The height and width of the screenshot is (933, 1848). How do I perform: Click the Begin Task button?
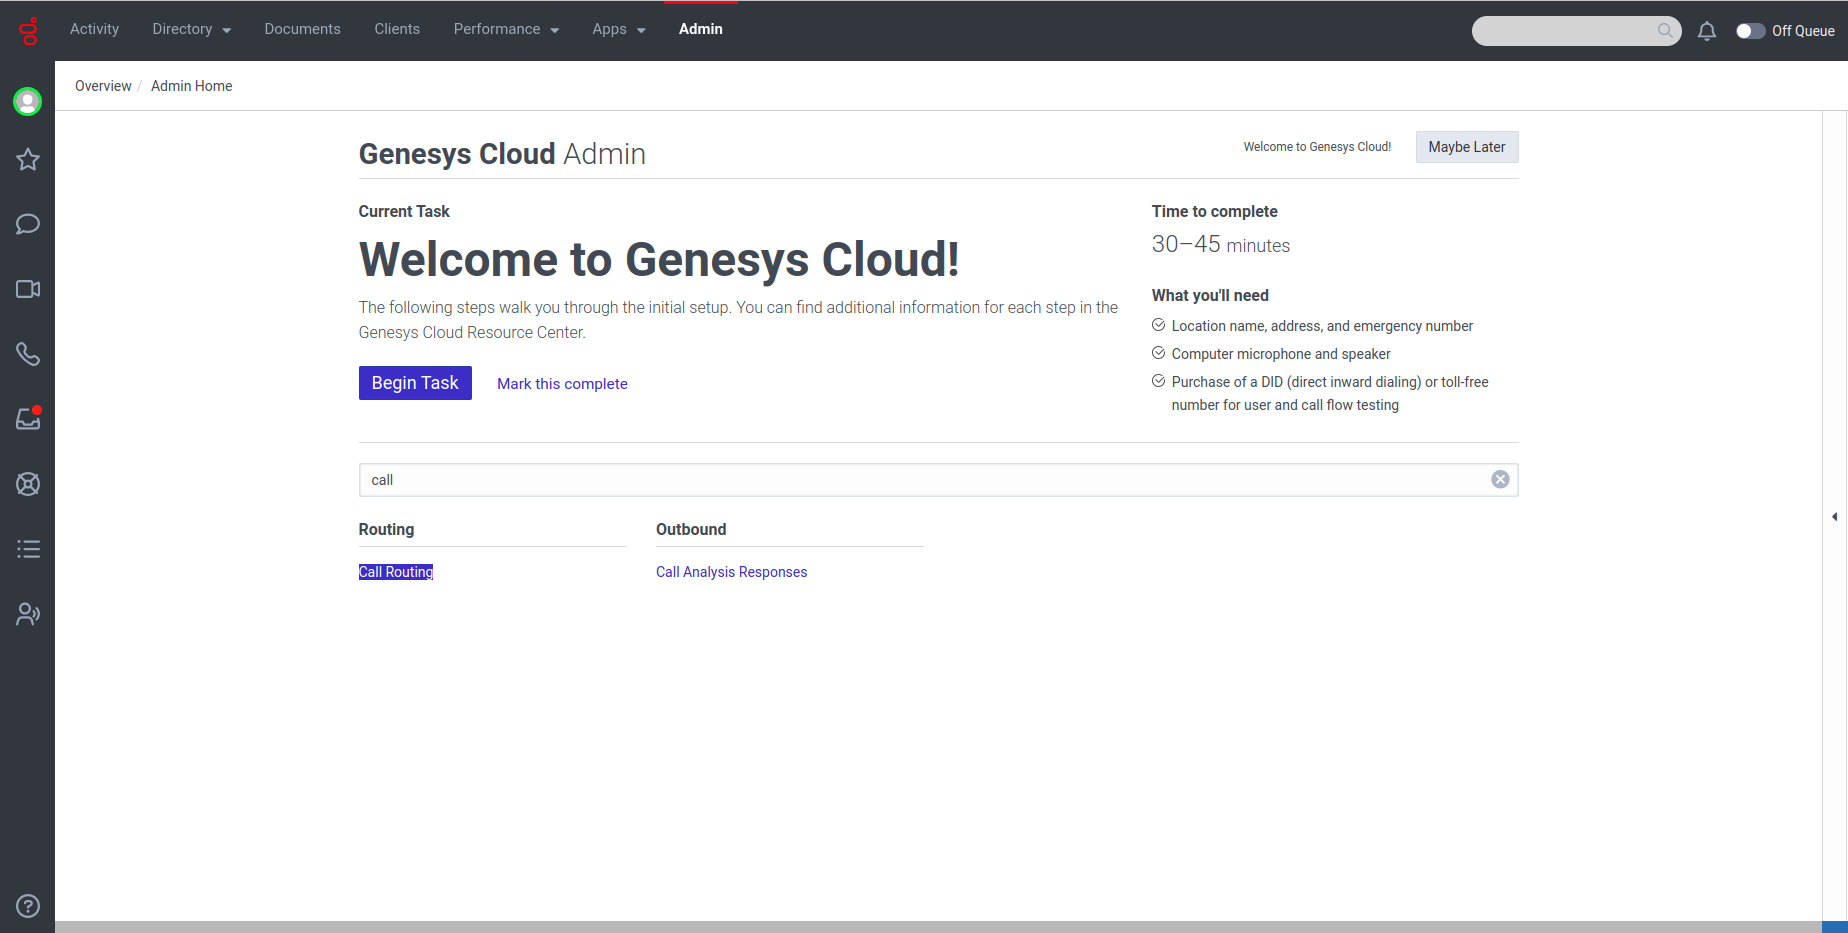point(415,383)
